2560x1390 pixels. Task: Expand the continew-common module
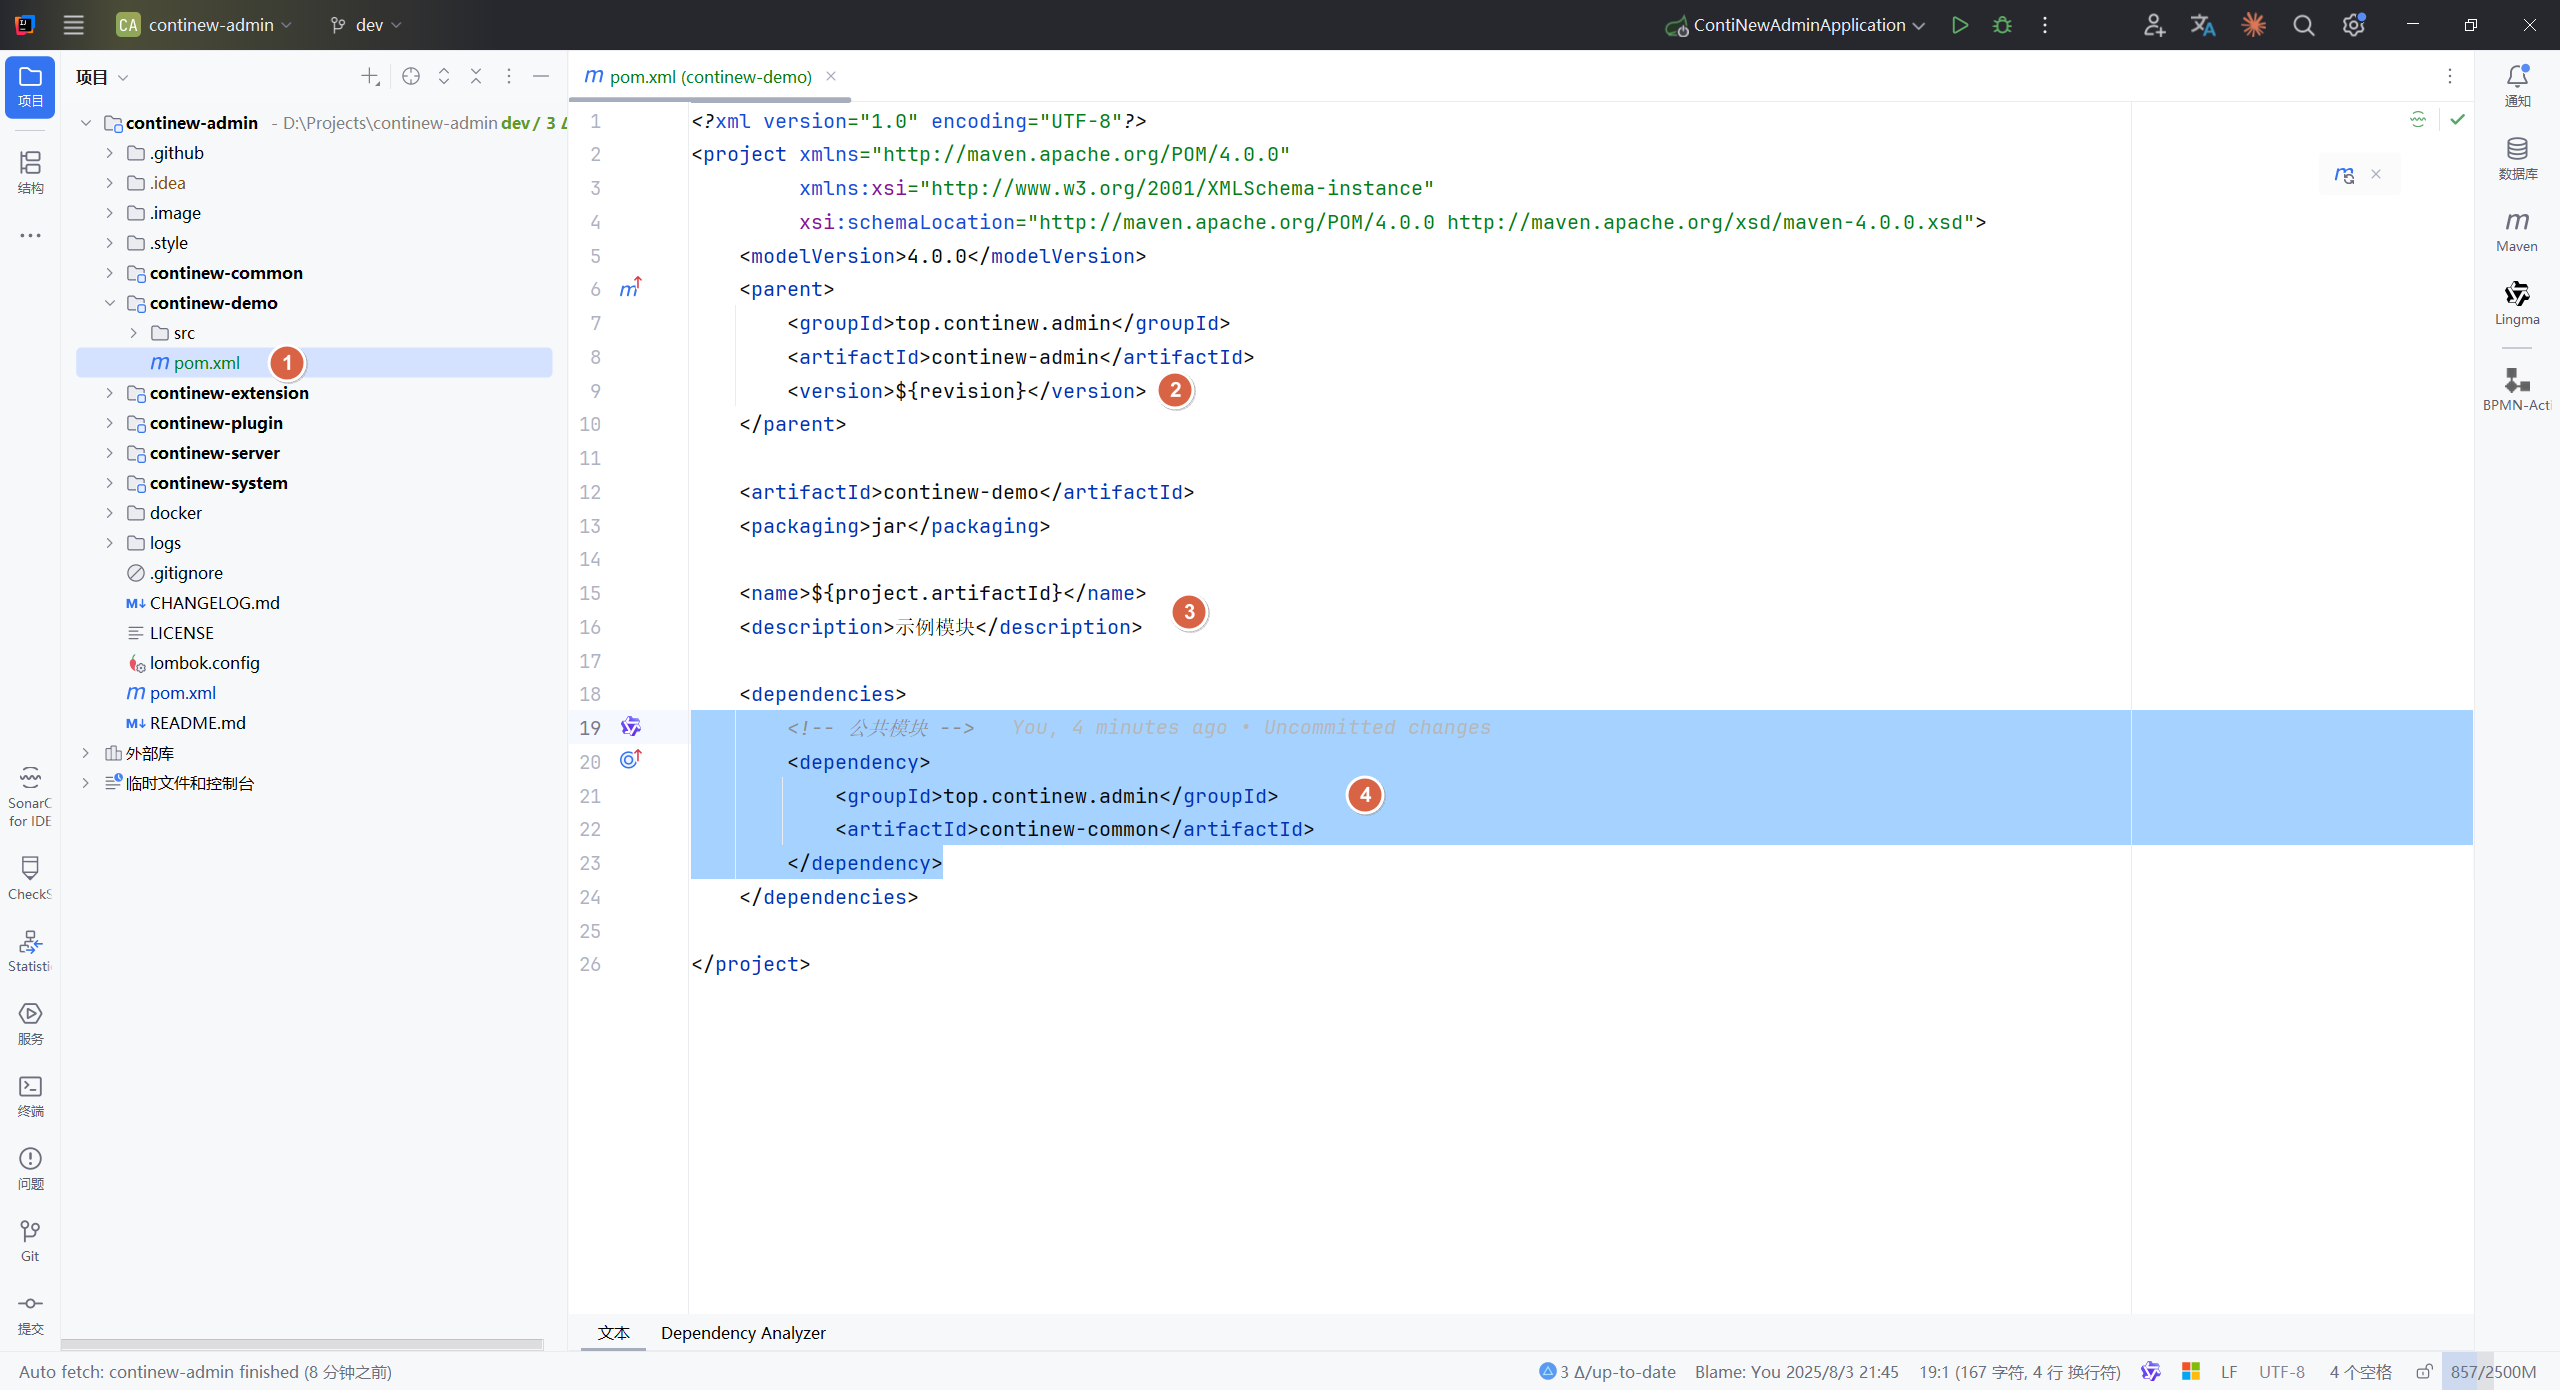110,273
